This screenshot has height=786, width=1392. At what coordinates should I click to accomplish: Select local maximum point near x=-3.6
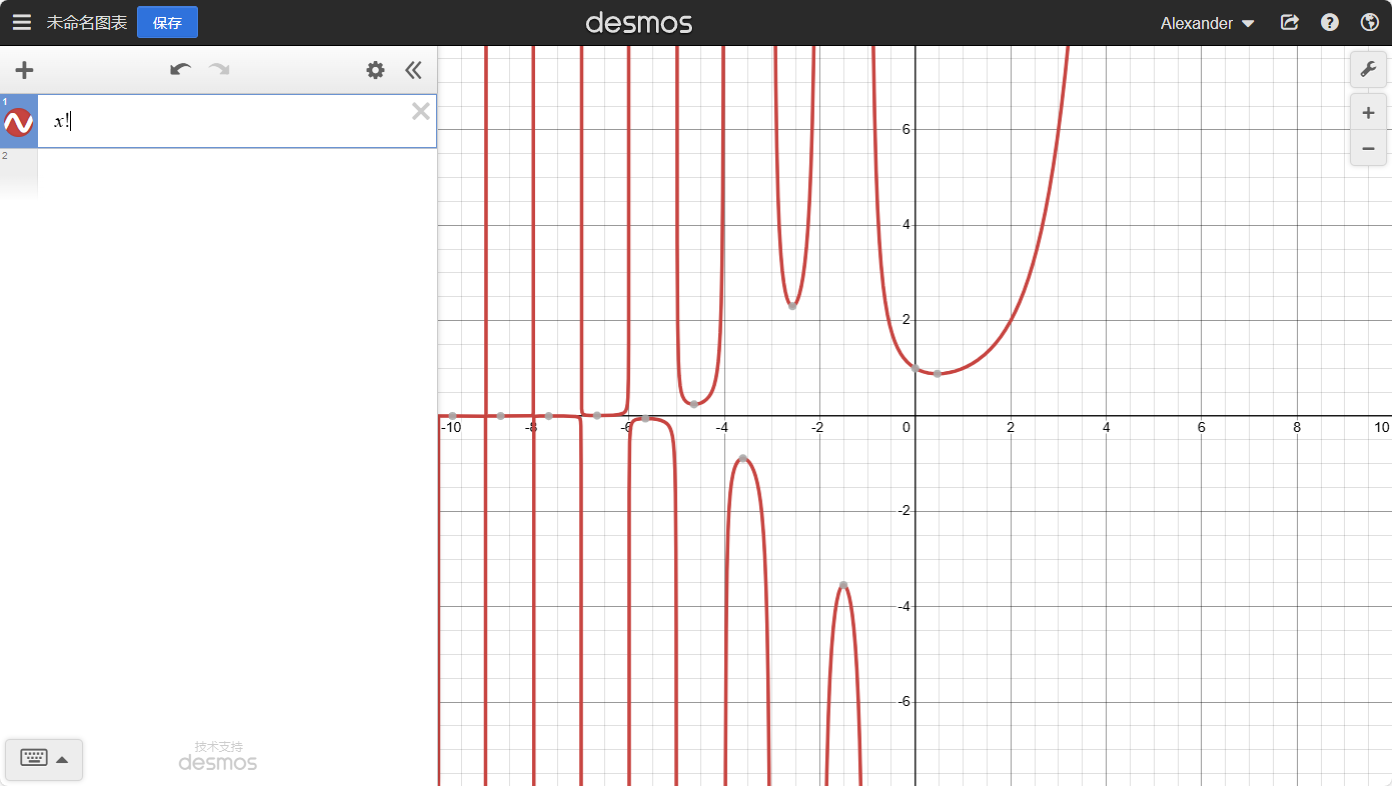(742, 458)
